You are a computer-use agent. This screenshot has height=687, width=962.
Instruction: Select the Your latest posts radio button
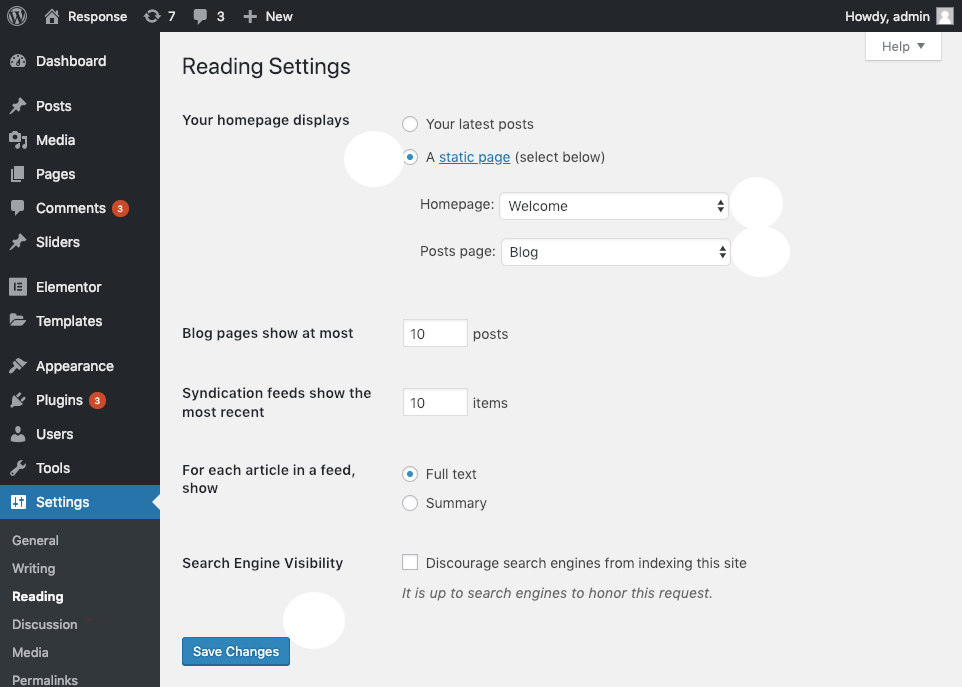pyautogui.click(x=410, y=124)
